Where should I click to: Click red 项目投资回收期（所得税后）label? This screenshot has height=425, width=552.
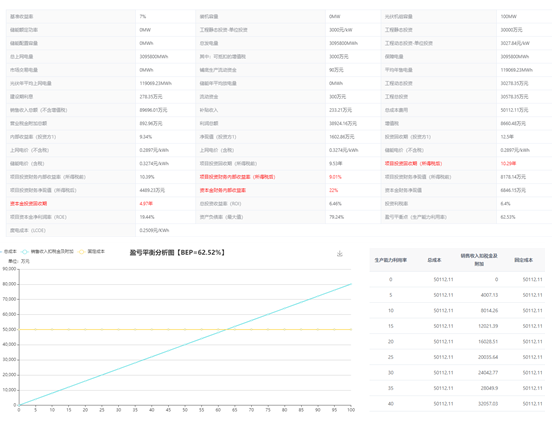pyautogui.click(x=413, y=163)
